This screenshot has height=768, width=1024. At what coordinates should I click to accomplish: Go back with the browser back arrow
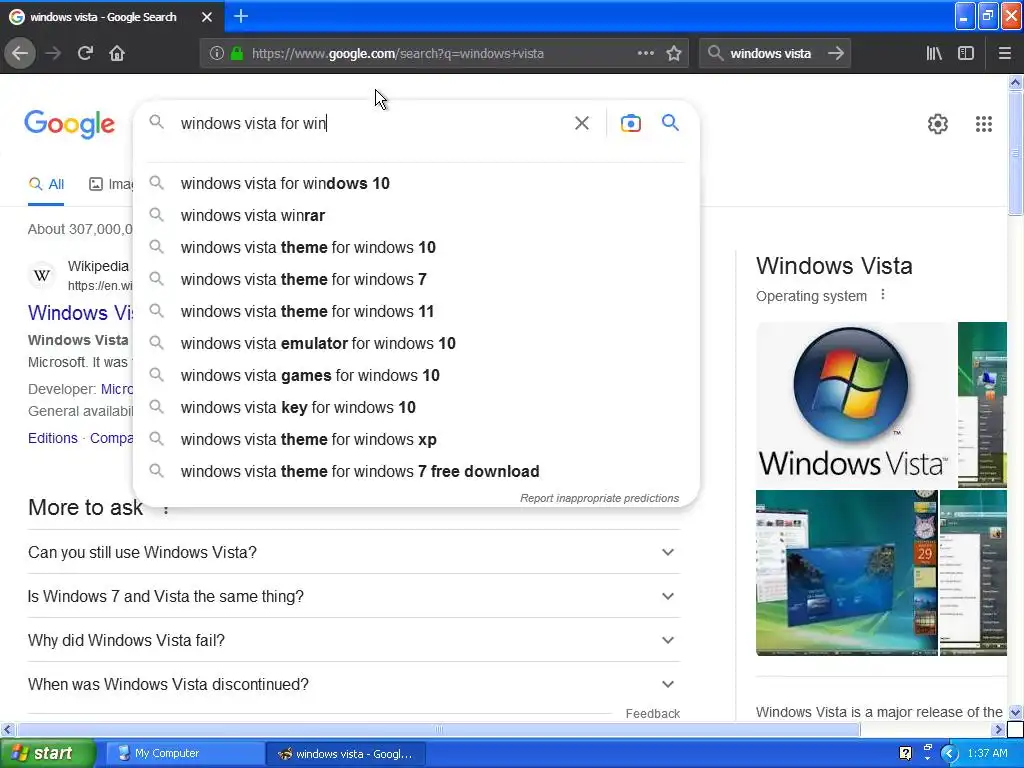tap(20, 53)
